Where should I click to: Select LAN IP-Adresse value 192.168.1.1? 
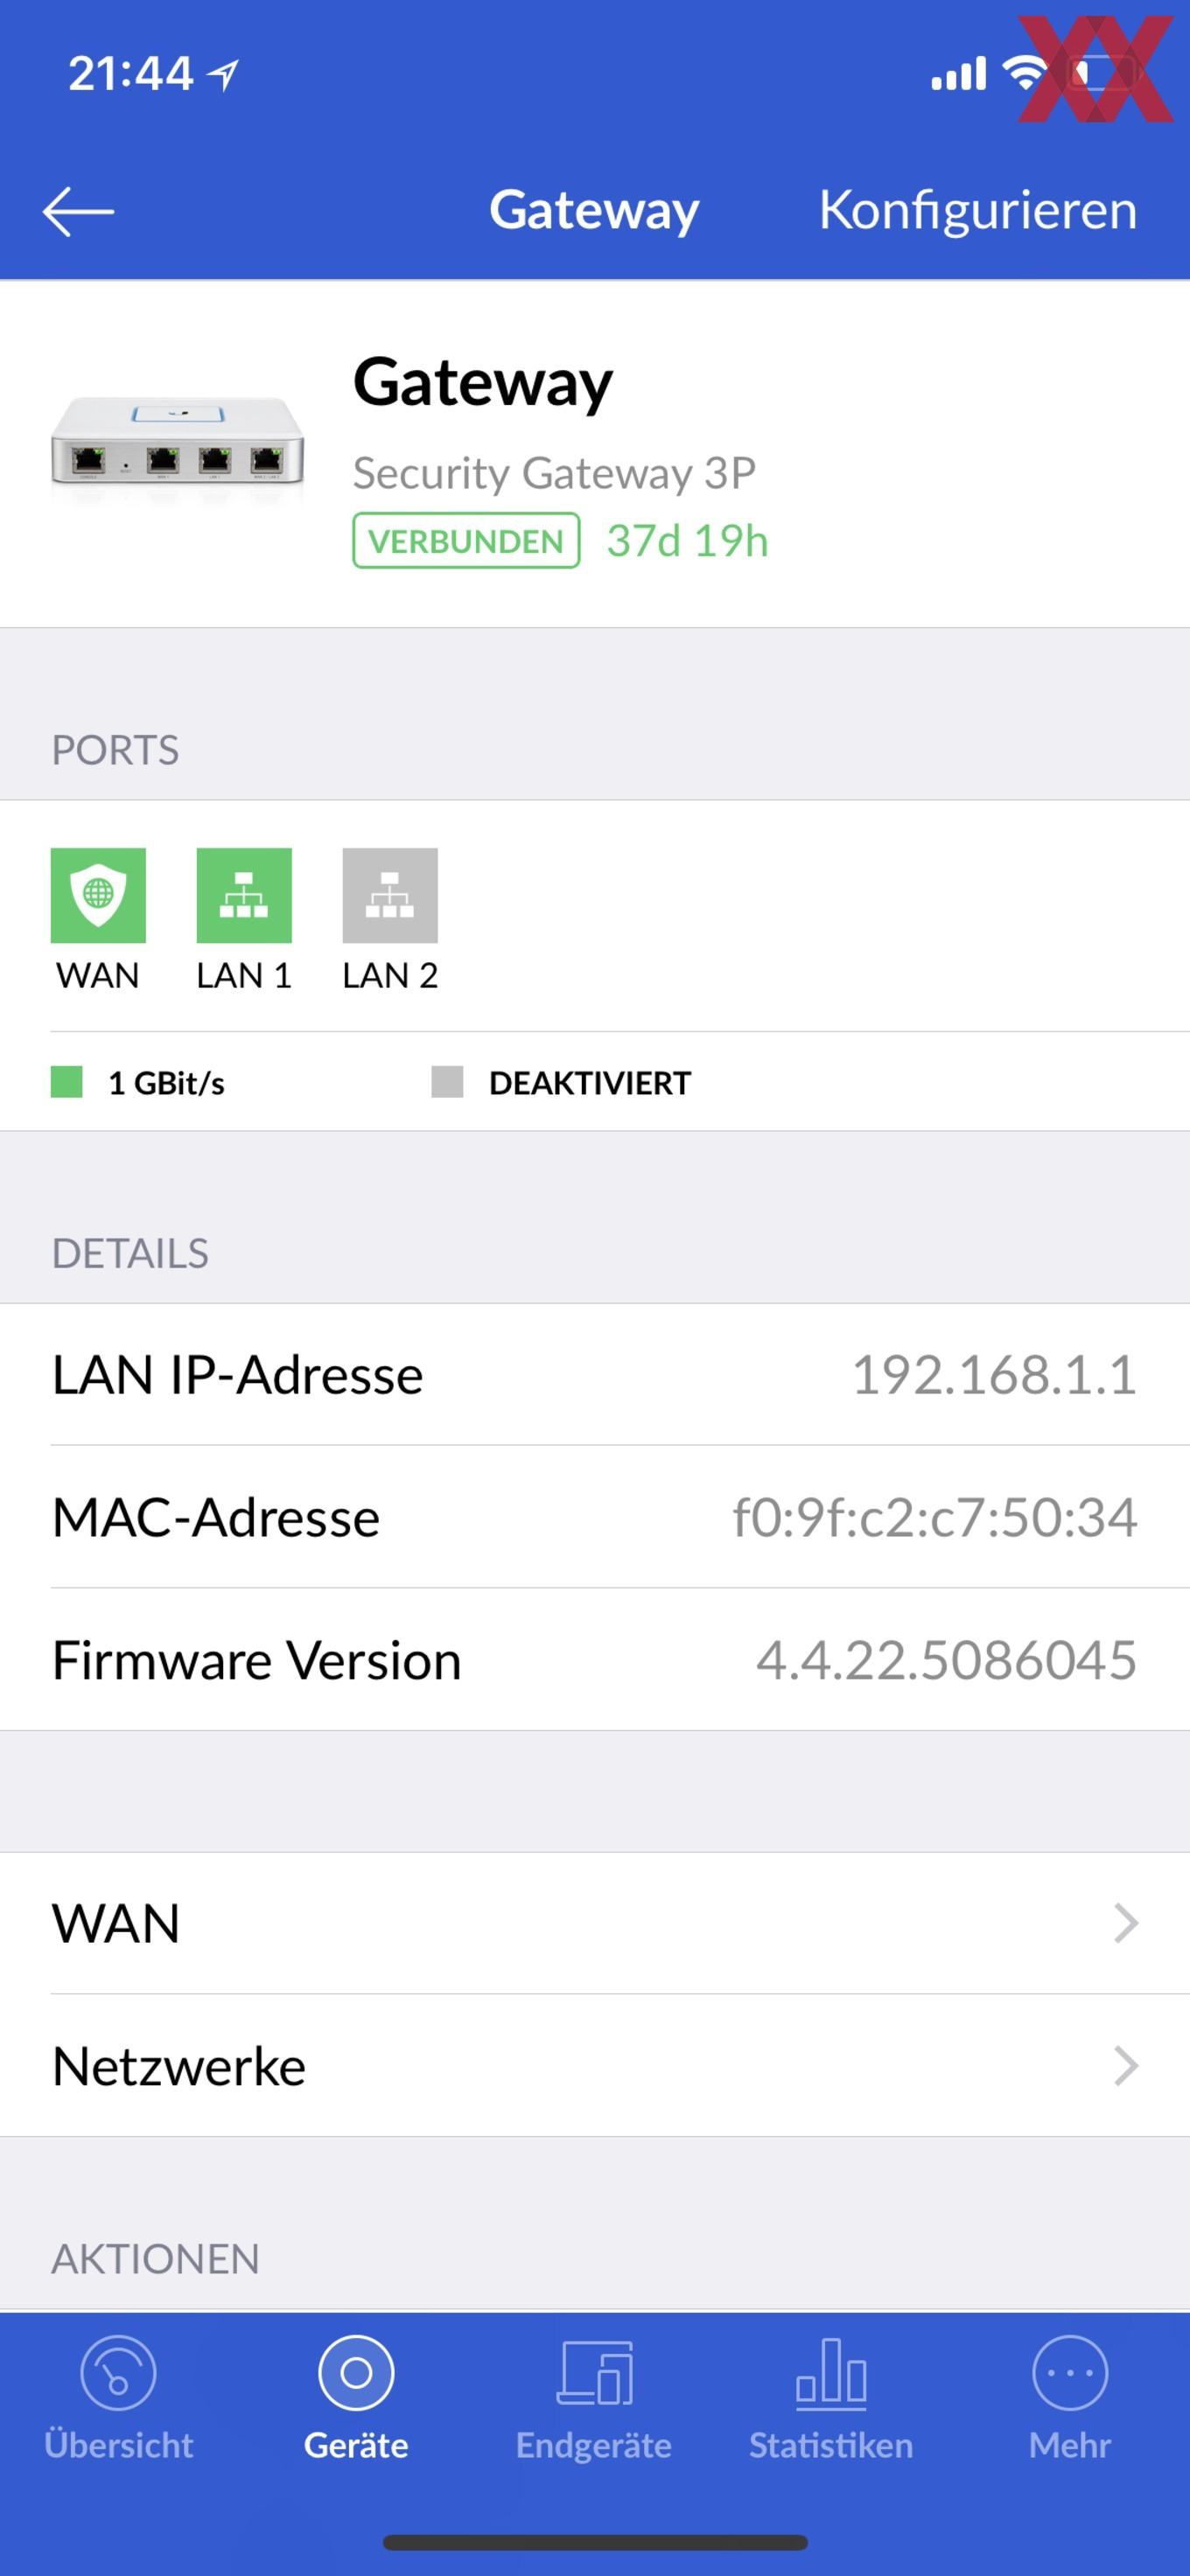pos(994,1375)
